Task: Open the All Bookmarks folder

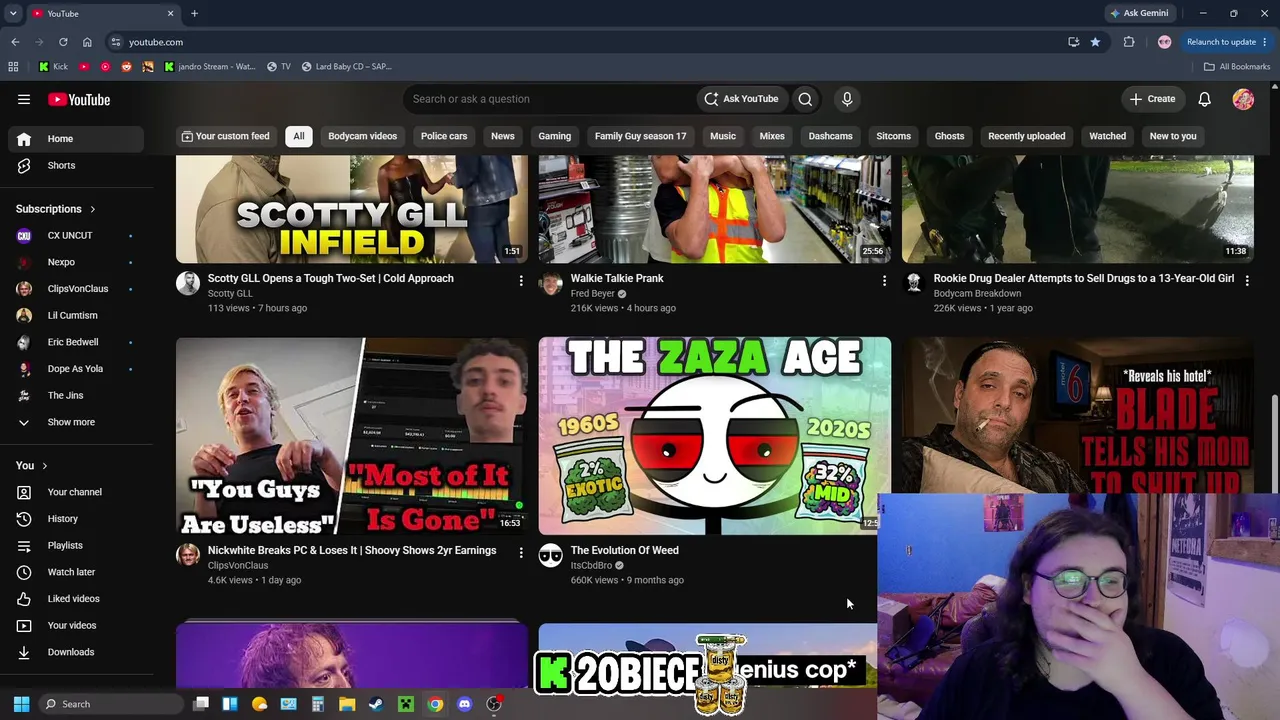Action: point(1237,67)
